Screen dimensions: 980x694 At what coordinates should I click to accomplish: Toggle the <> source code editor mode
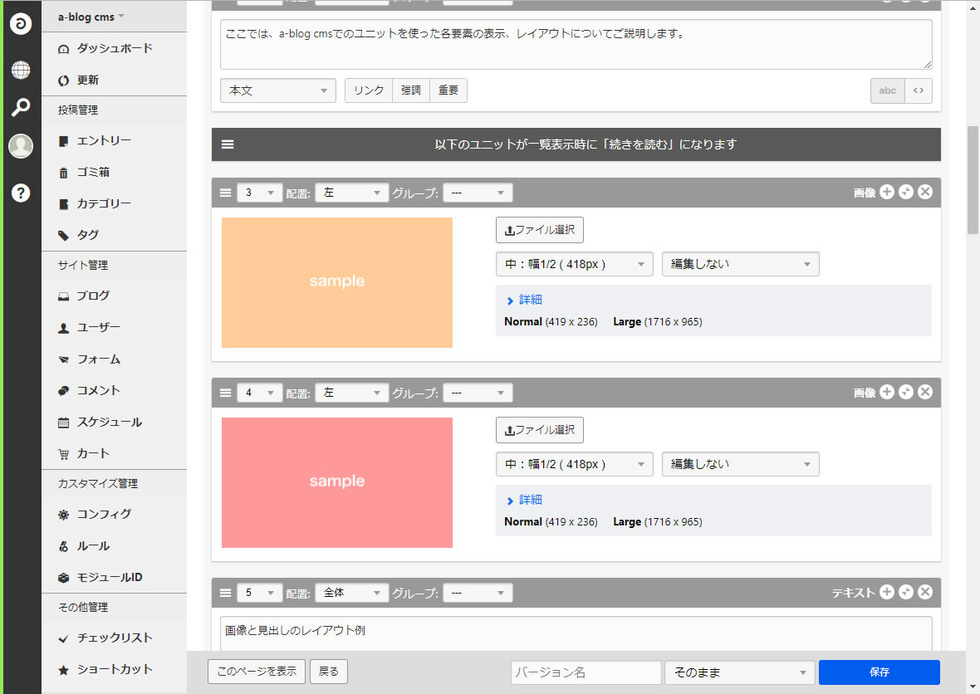[x=918, y=91]
